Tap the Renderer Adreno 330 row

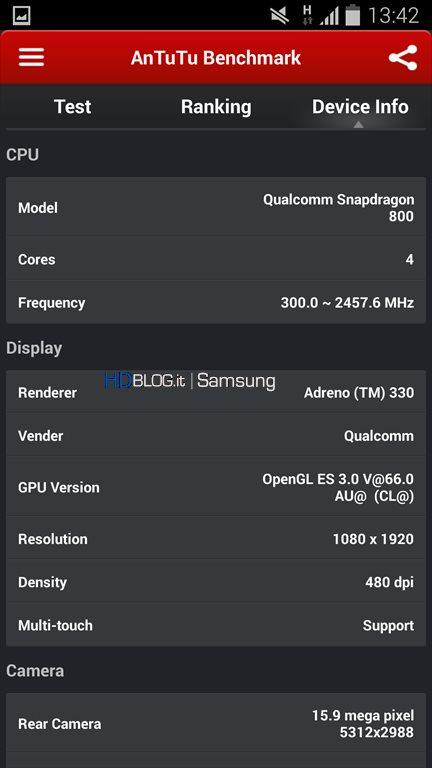click(216, 392)
